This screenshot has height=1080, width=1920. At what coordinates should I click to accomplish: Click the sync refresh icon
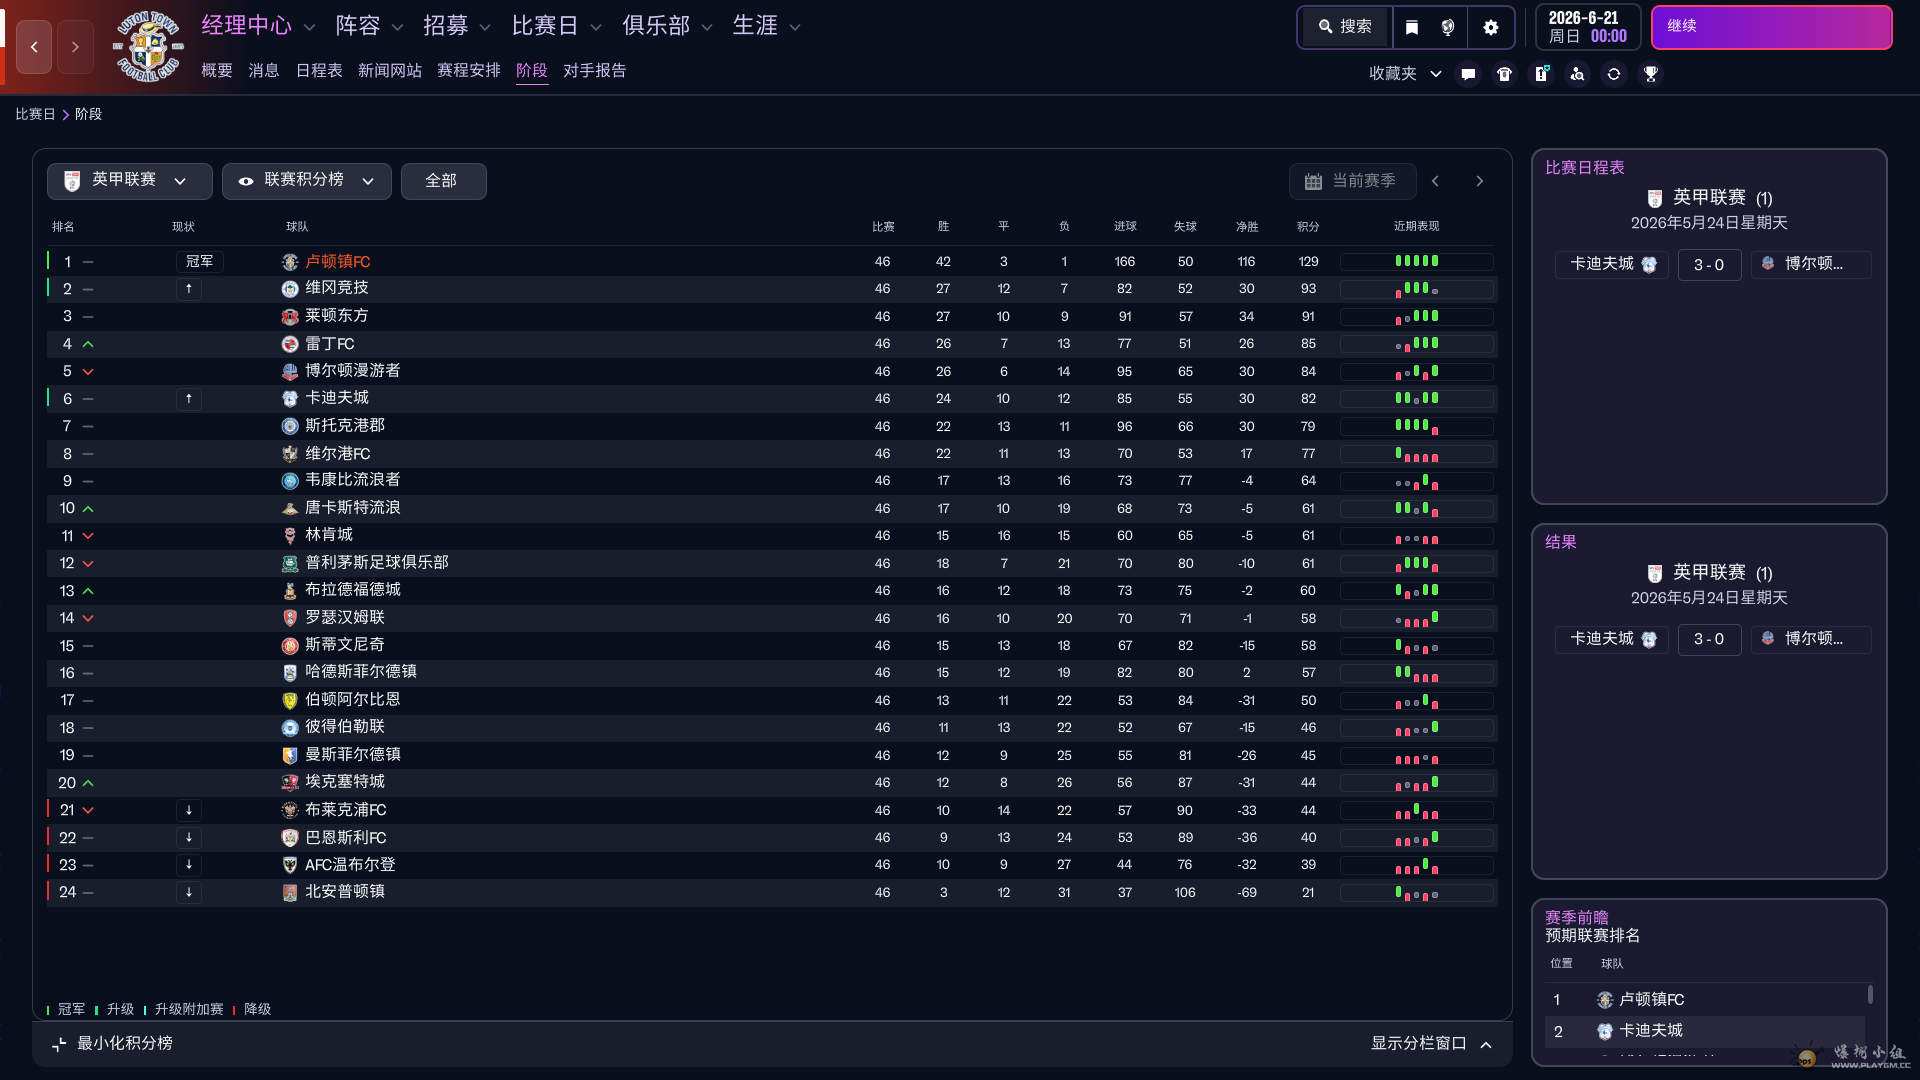(1614, 73)
